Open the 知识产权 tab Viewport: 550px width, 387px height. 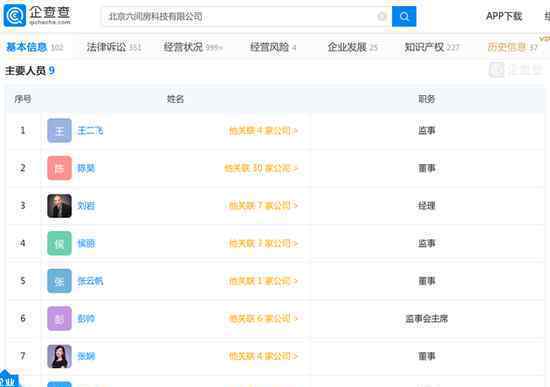[431, 47]
